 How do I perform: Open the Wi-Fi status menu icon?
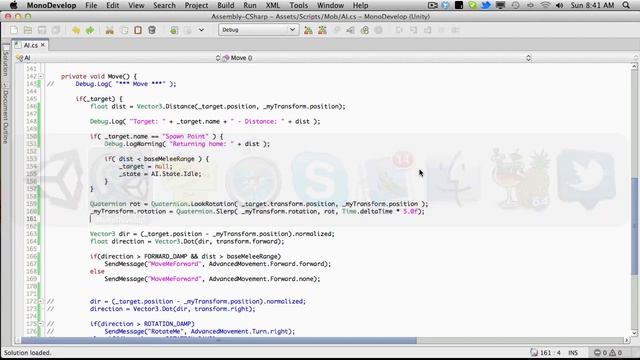tap(545, 5)
